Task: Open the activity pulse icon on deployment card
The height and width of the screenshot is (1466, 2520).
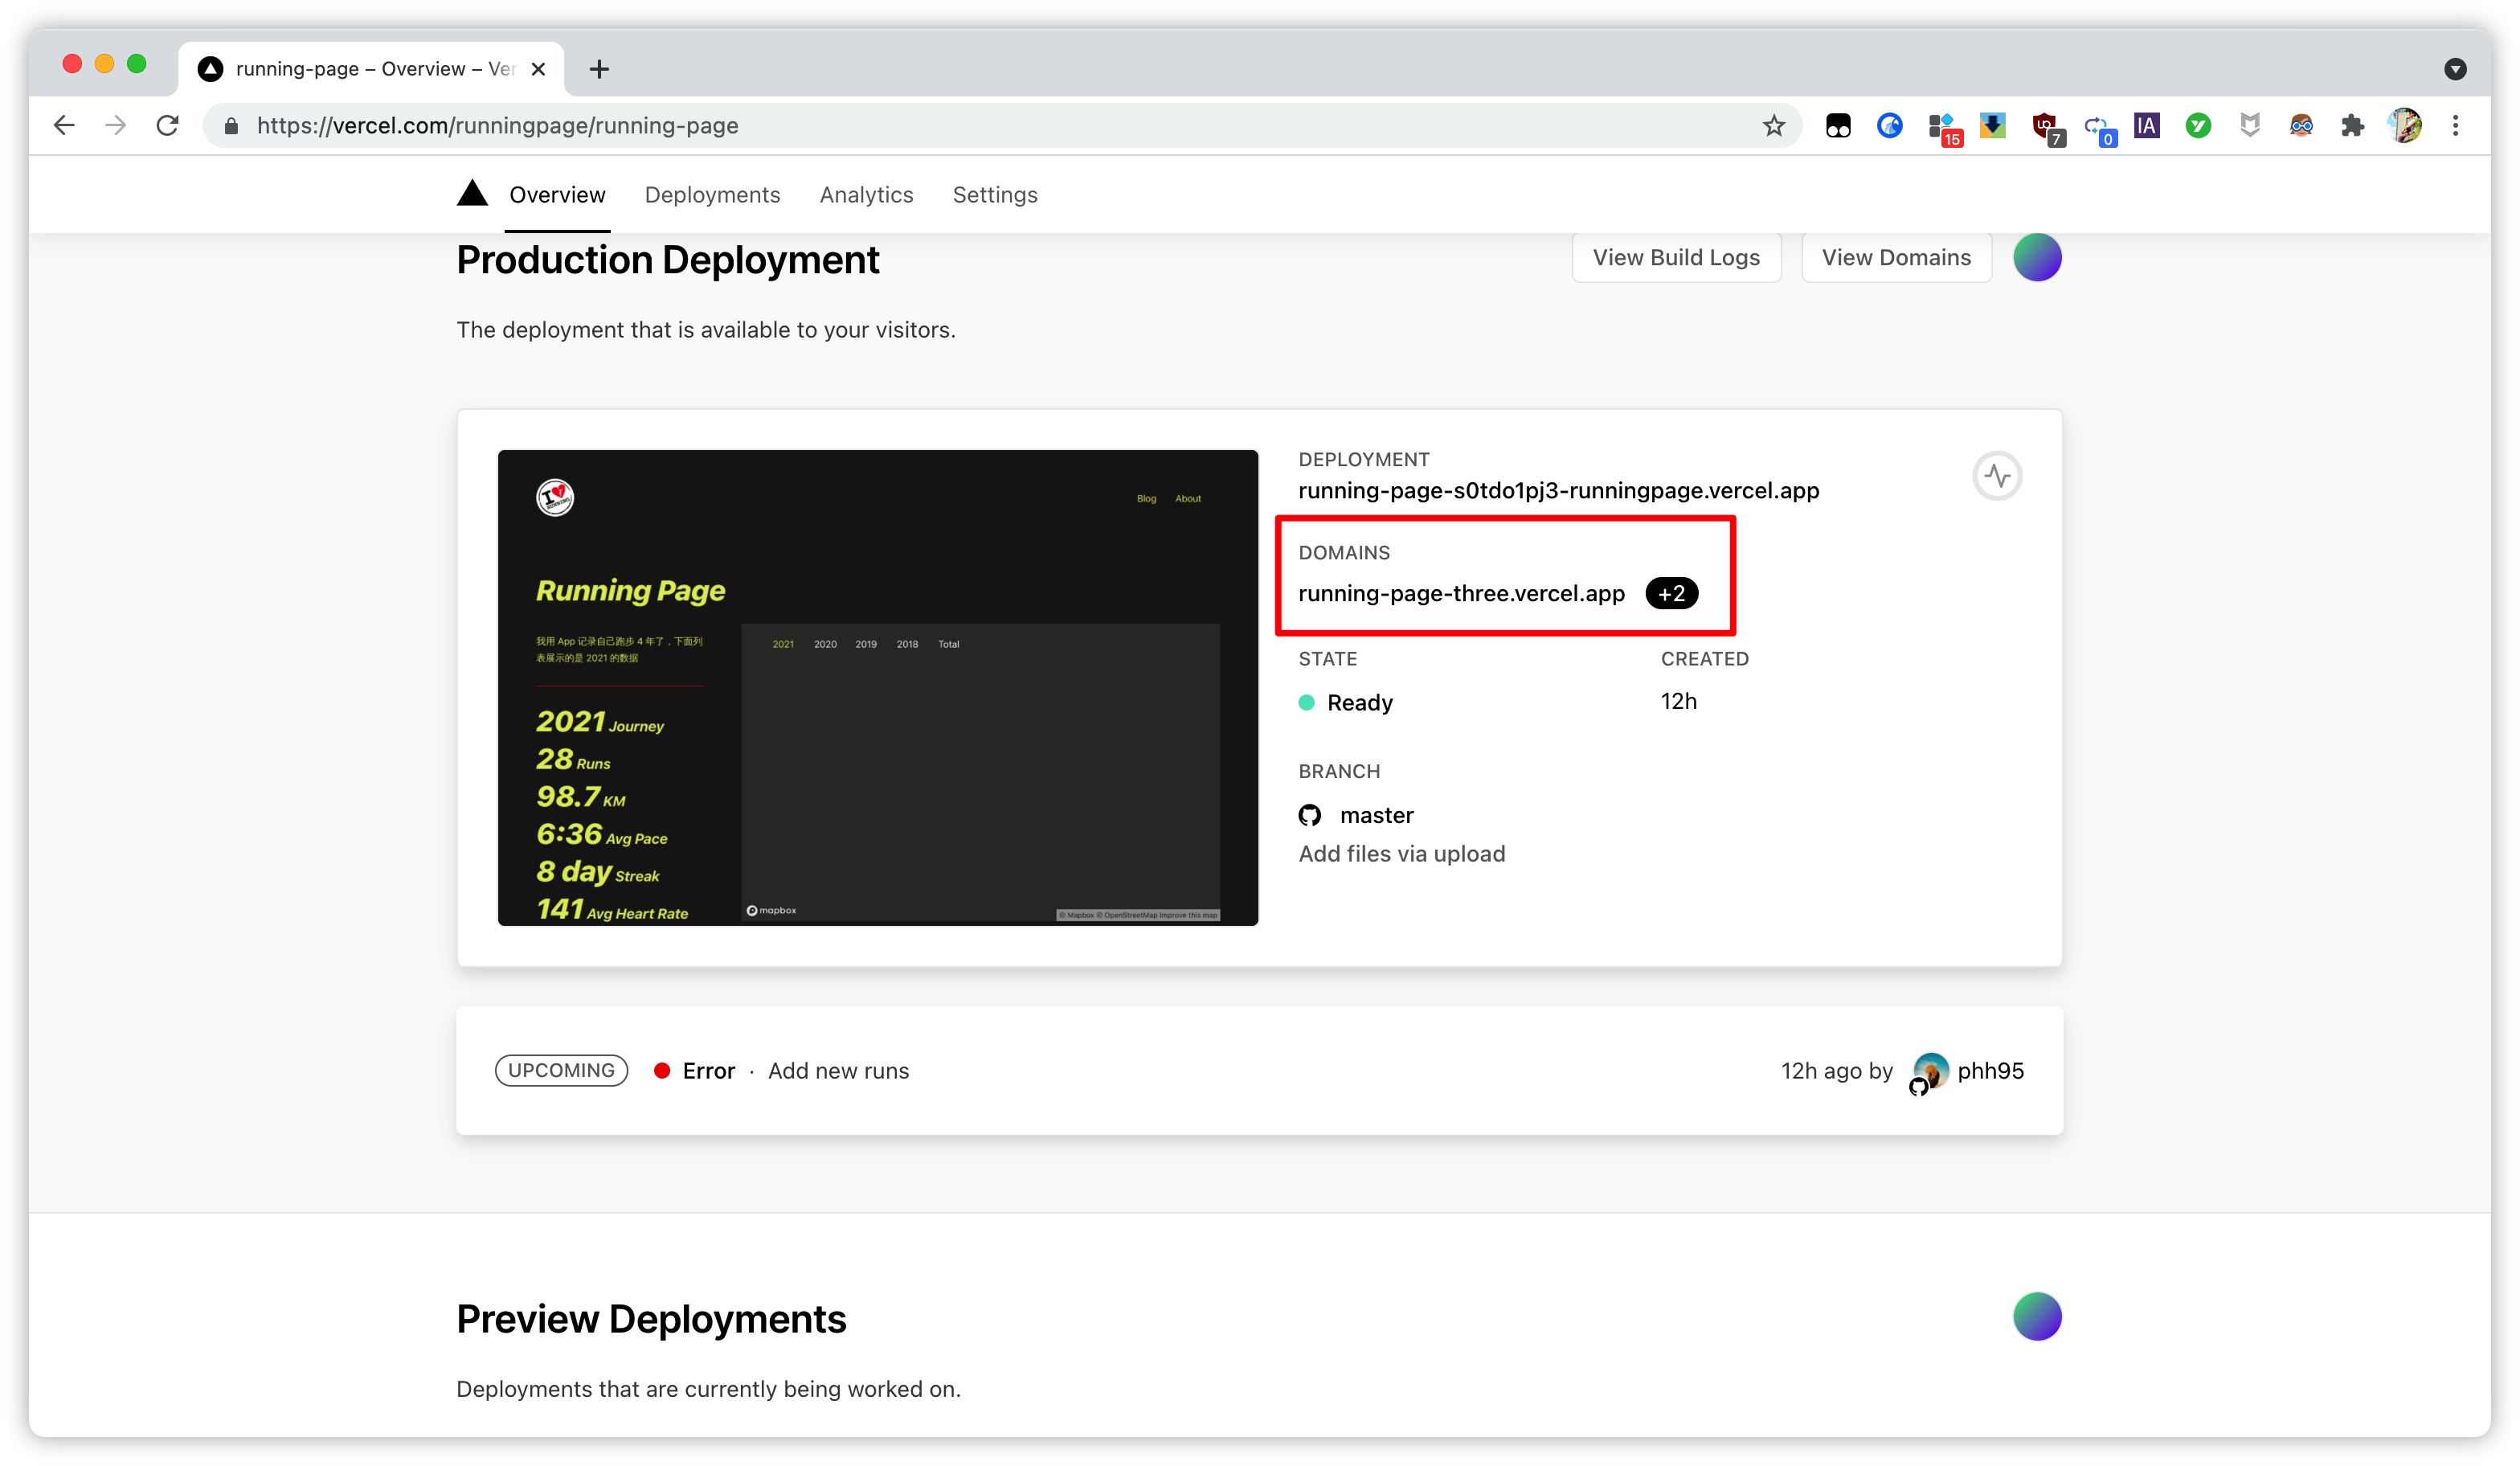Action: pyautogui.click(x=1996, y=476)
